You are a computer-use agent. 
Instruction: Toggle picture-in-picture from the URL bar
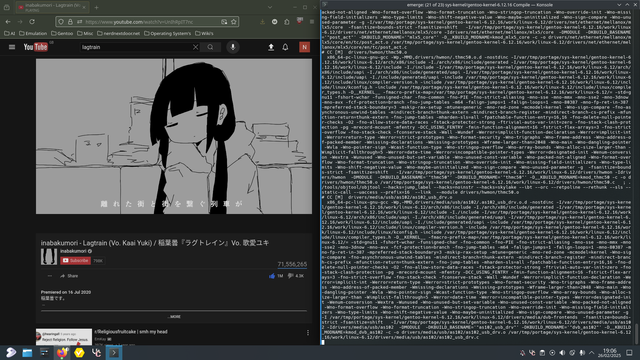point(224,22)
